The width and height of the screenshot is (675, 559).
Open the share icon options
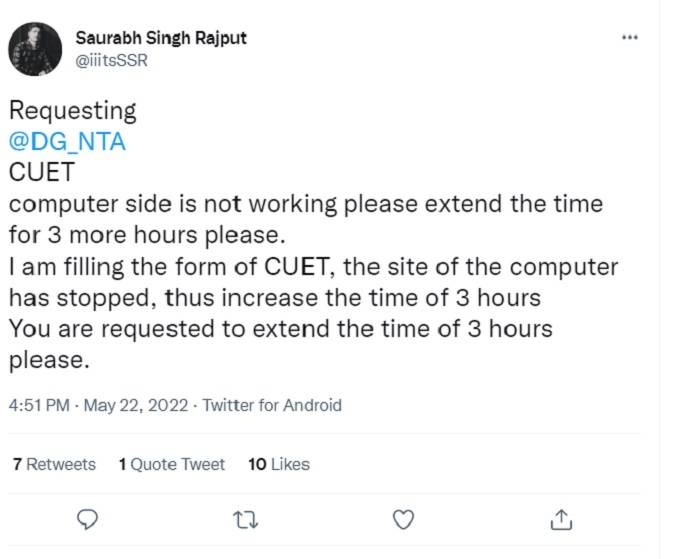click(x=561, y=519)
